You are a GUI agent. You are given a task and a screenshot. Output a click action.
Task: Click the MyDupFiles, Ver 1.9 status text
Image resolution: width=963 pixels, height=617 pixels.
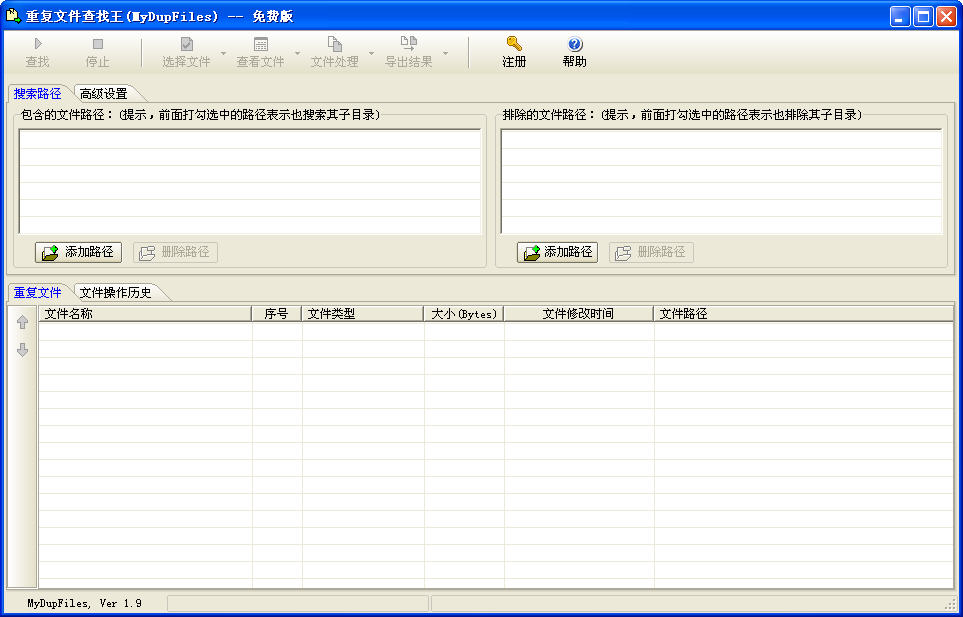click(x=84, y=603)
